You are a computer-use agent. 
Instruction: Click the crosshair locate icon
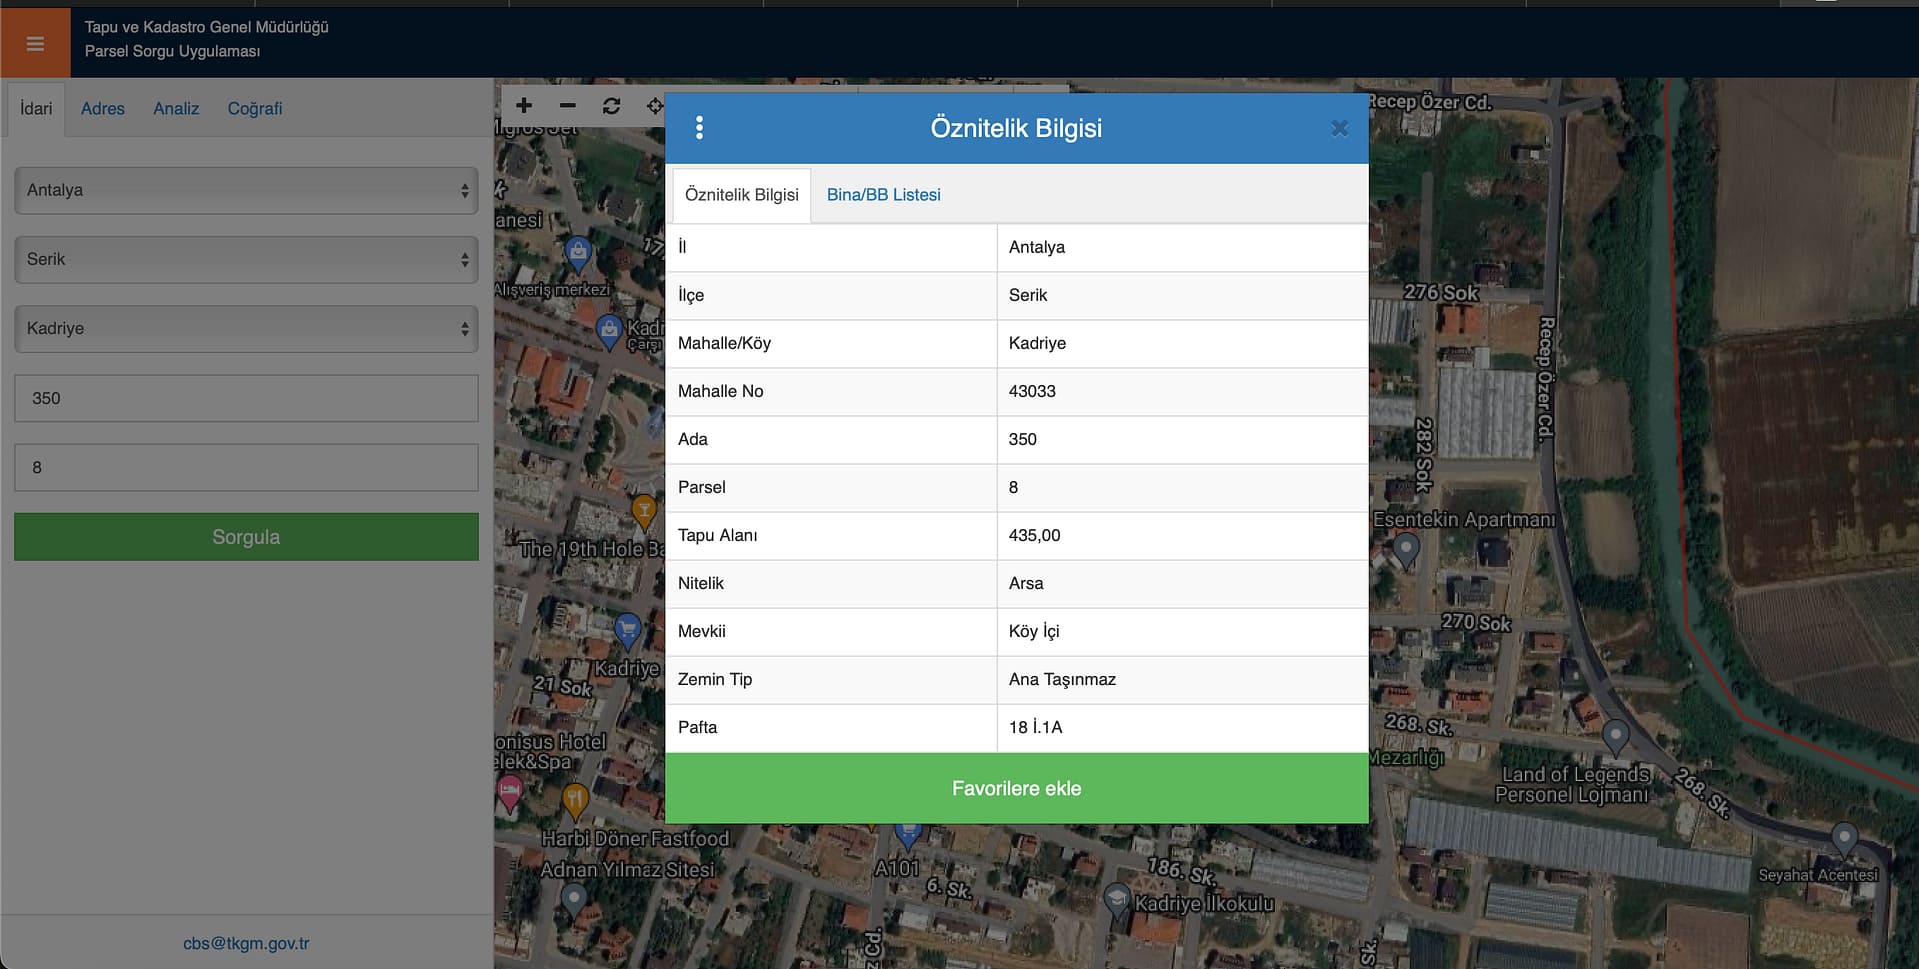click(654, 106)
